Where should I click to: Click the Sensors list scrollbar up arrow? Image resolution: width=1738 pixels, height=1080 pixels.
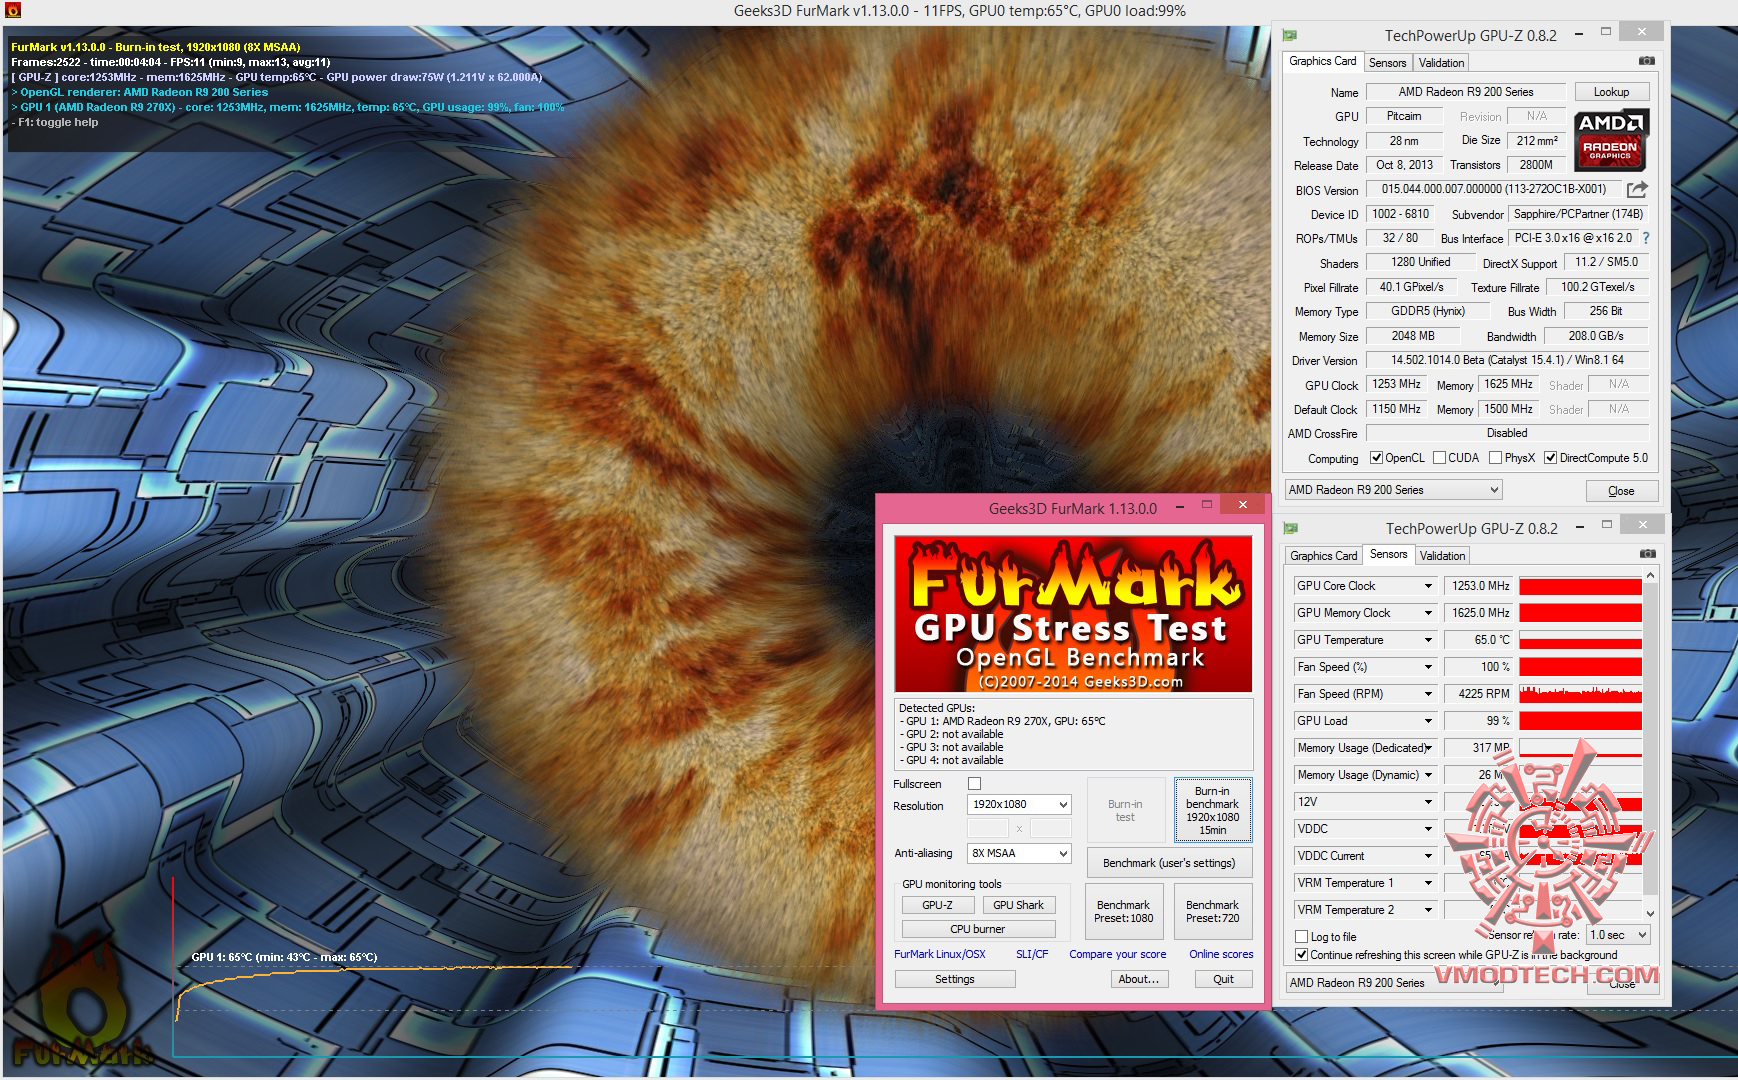(x=1650, y=576)
